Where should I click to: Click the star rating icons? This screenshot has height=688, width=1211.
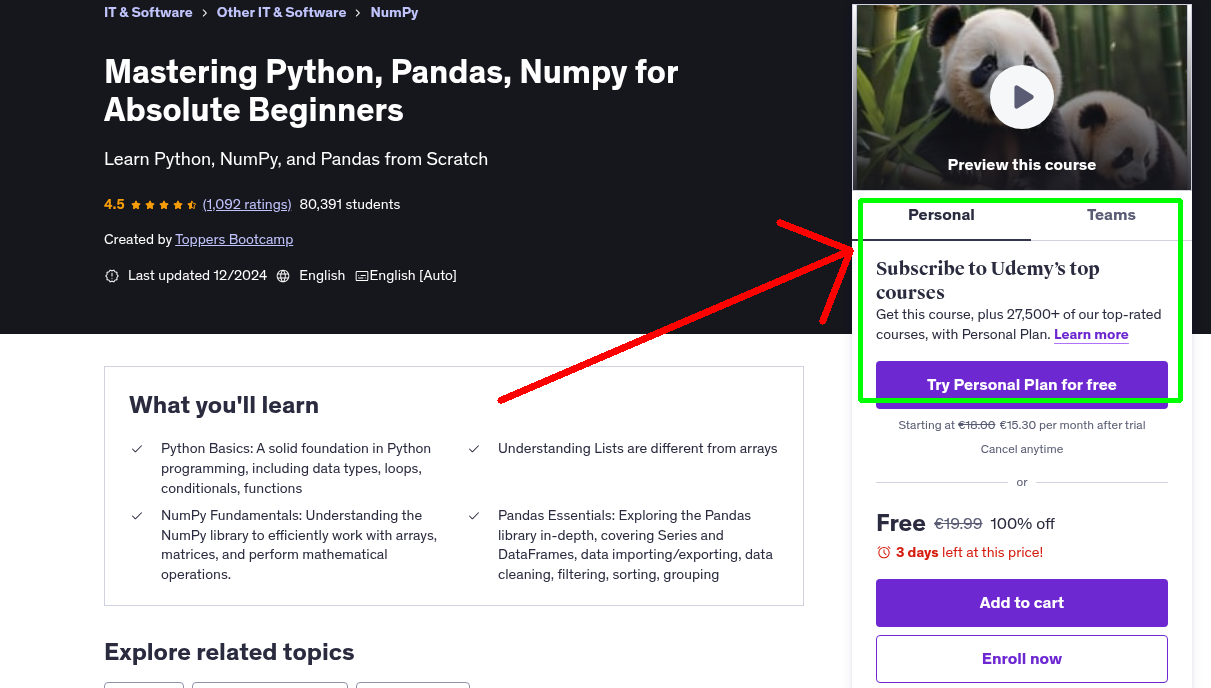164,204
